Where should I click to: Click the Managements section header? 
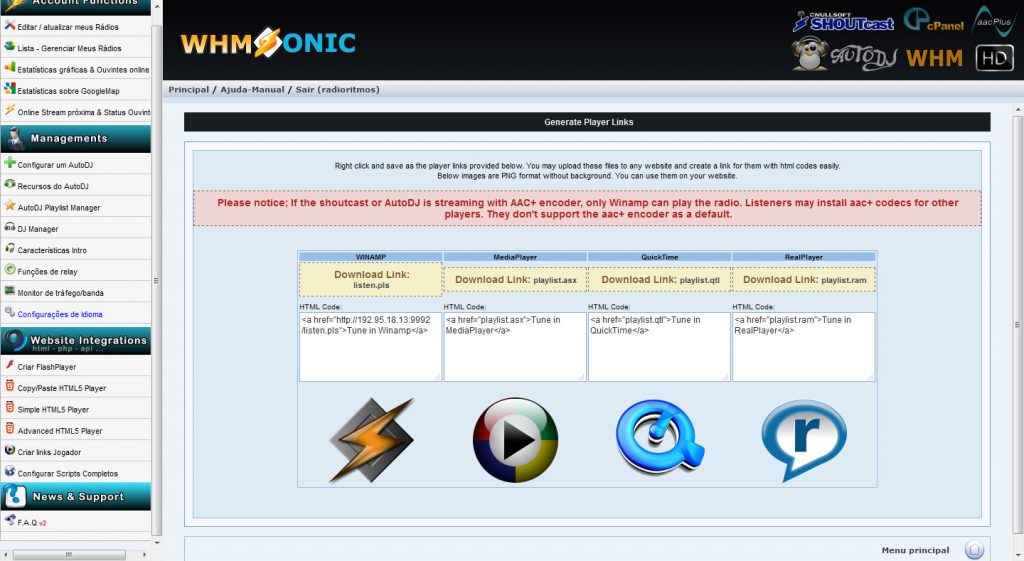point(76,138)
